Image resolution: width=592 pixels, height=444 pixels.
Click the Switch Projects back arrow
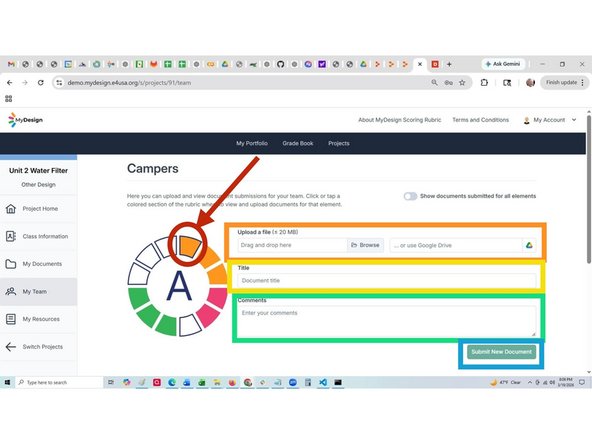tap(11, 347)
